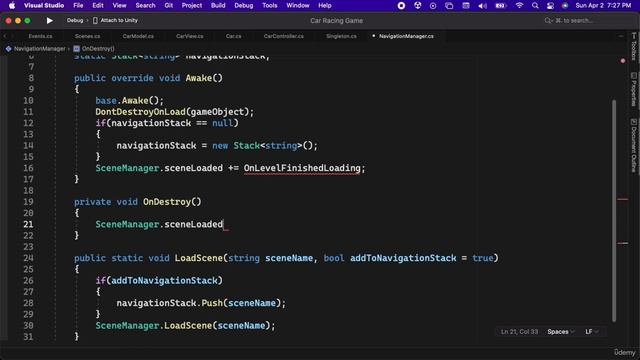
Task: Click the Run play button
Action: click(x=49, y=20)
